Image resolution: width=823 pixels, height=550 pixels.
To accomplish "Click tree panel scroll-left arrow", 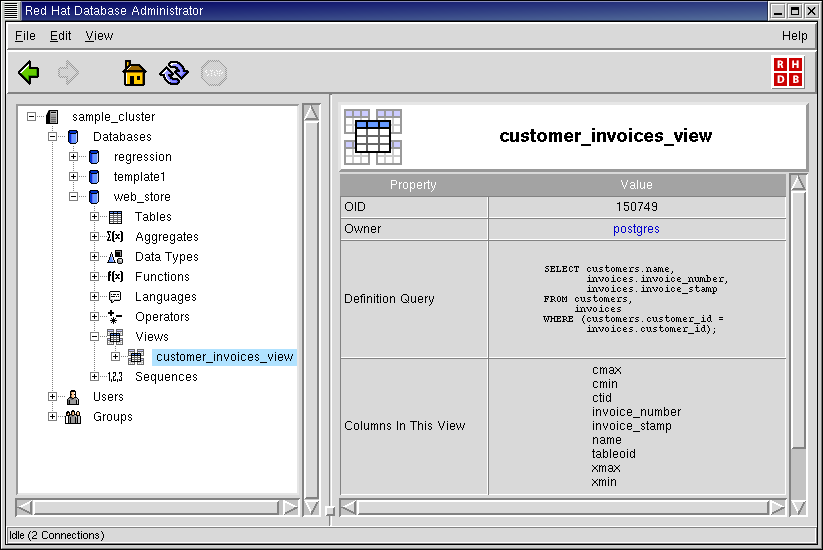I will click(25, 507).
